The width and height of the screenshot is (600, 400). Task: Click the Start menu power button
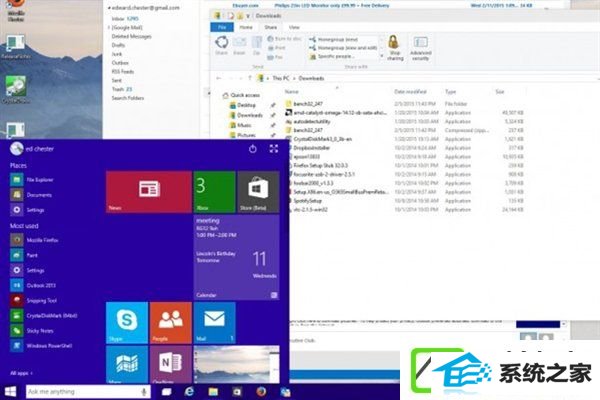[253, 149]
